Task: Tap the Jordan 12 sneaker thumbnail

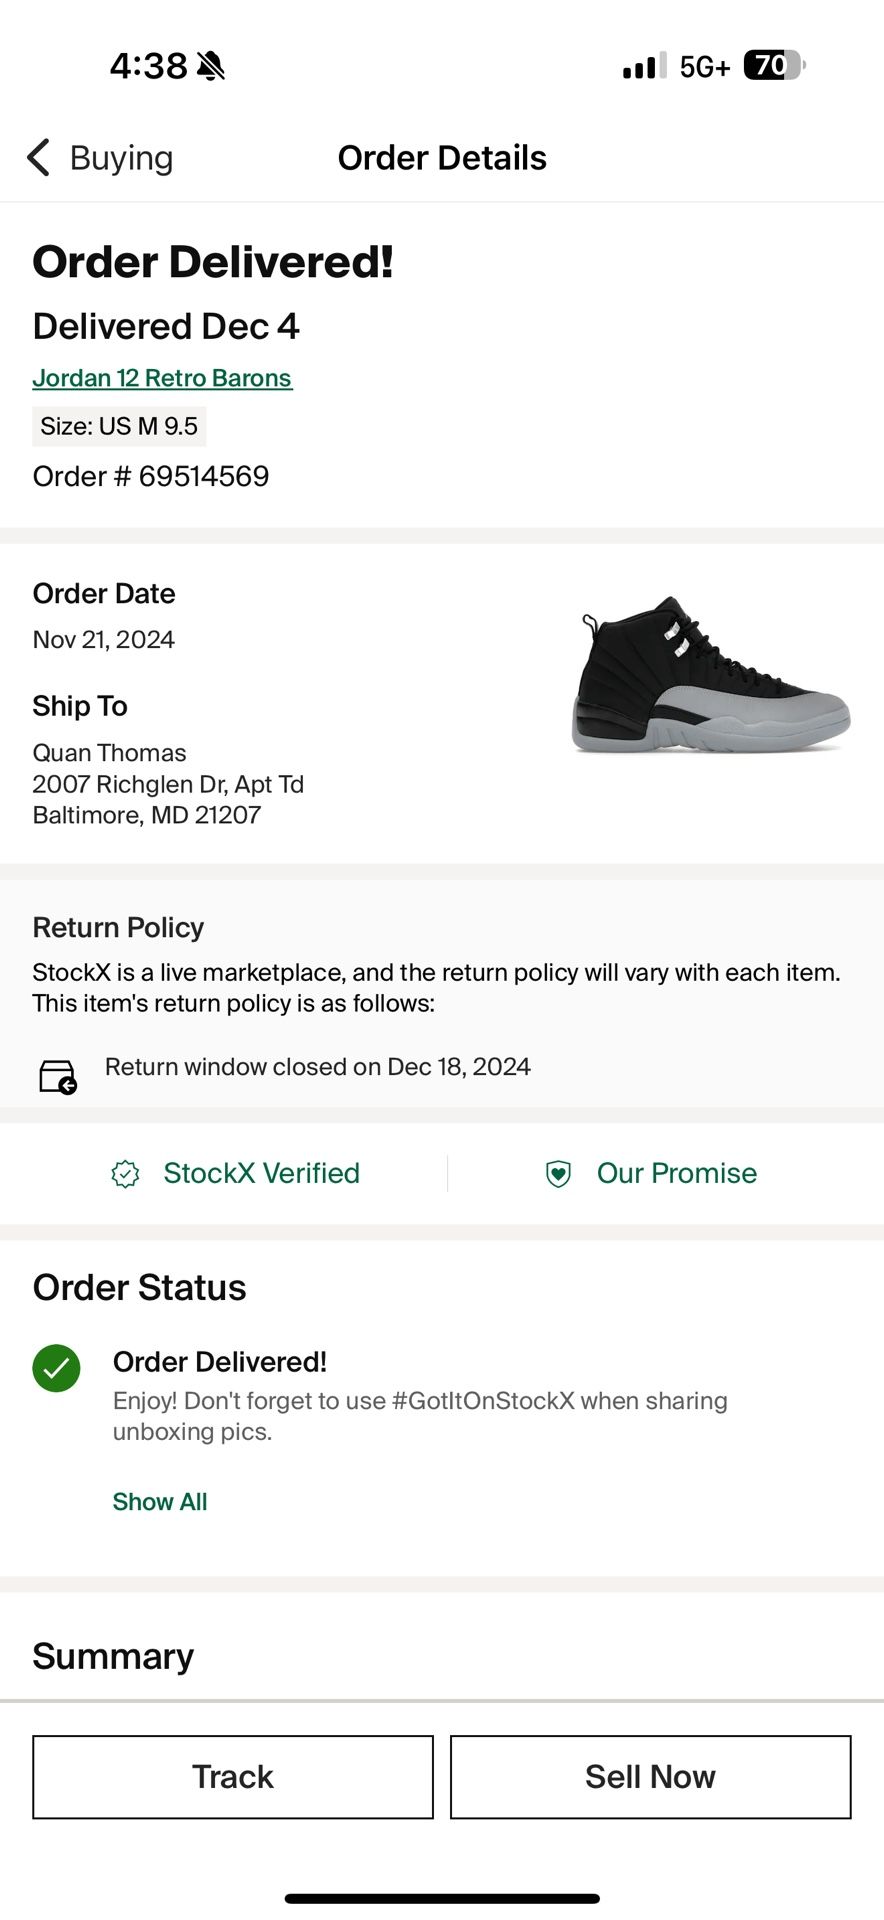Action: 710,675
